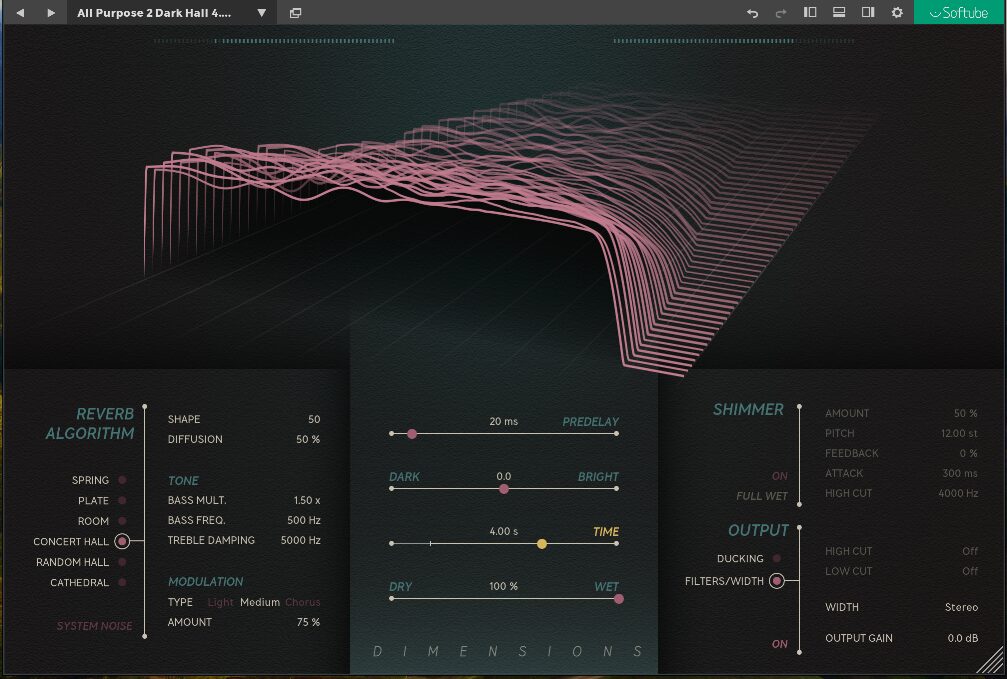Click the Softube logo button
The image size is (1007, 679).
pos(959,12)
